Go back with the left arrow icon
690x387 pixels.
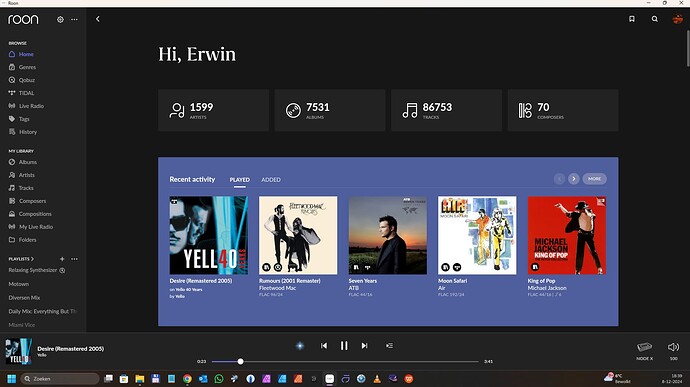tap(98, 19)
